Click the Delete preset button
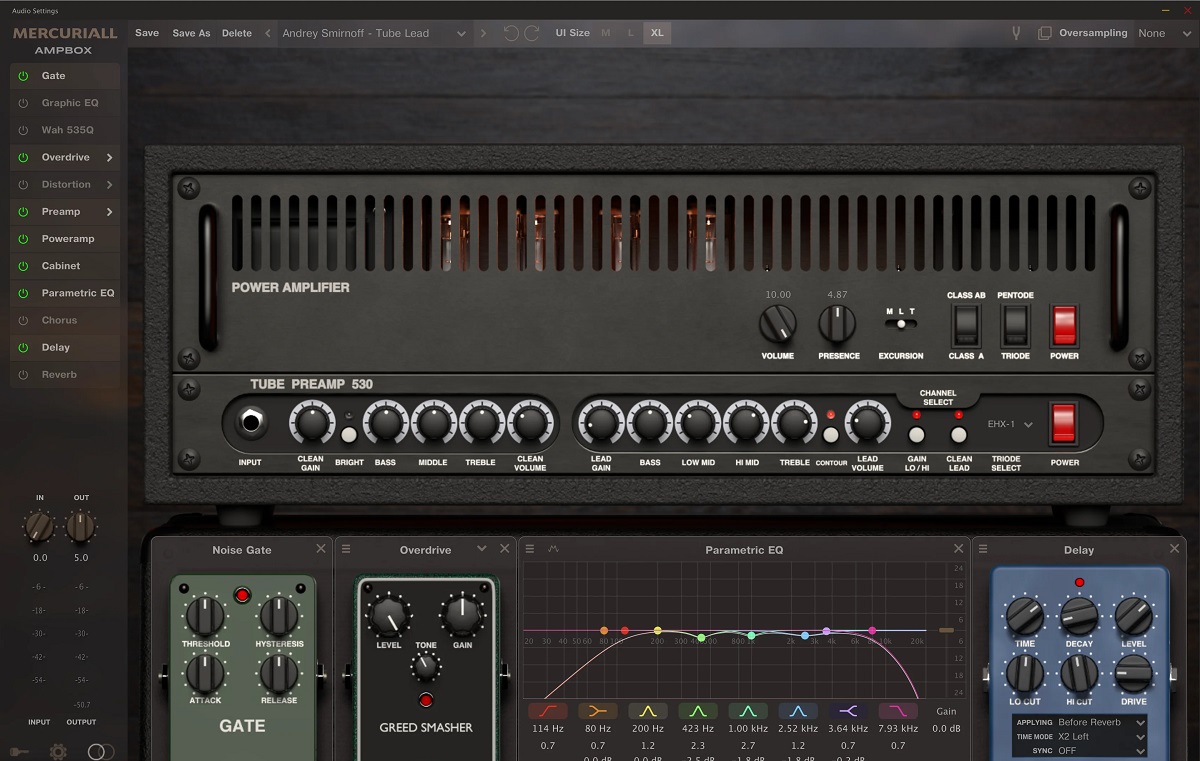This screenshot has width=1200, height=761. click(237, 33)
